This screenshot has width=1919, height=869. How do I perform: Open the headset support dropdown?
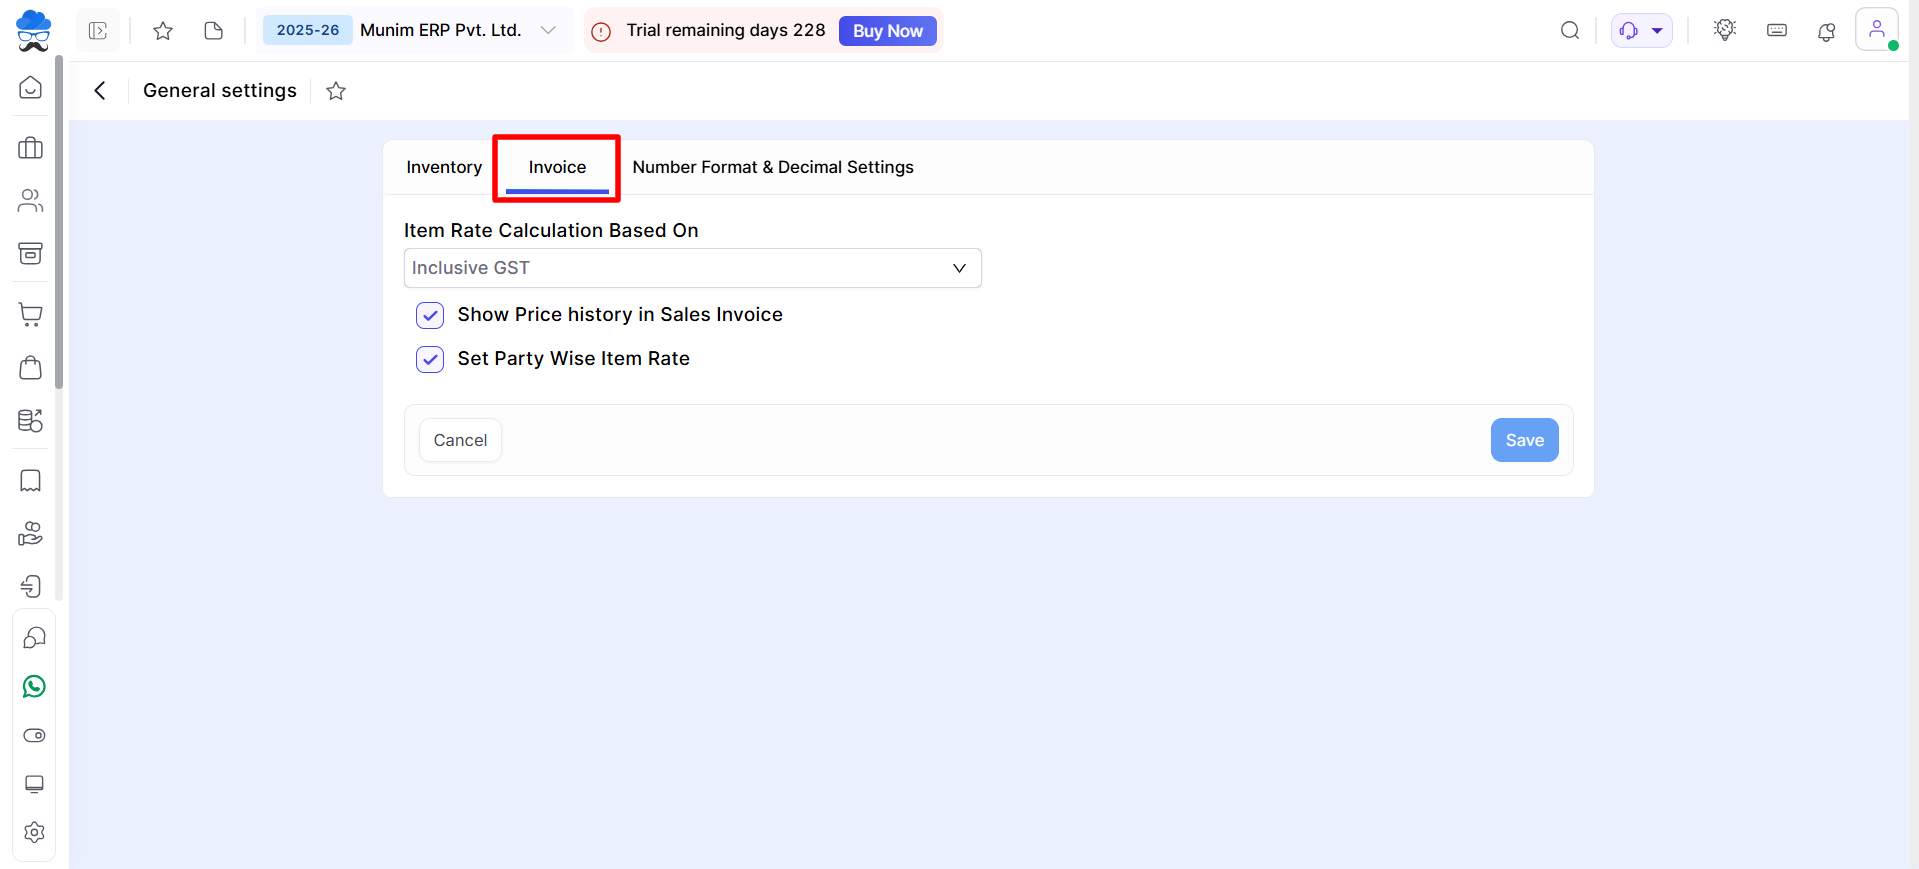(1641, 31)
